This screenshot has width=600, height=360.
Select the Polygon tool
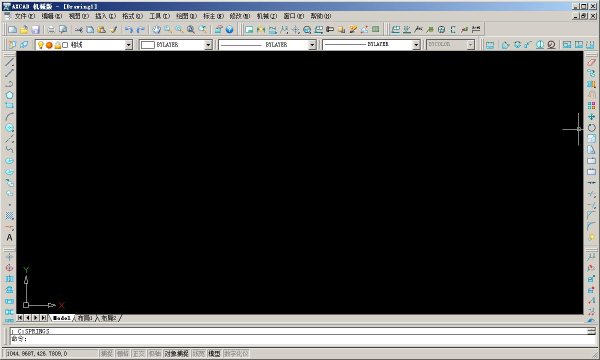point(10,95)
